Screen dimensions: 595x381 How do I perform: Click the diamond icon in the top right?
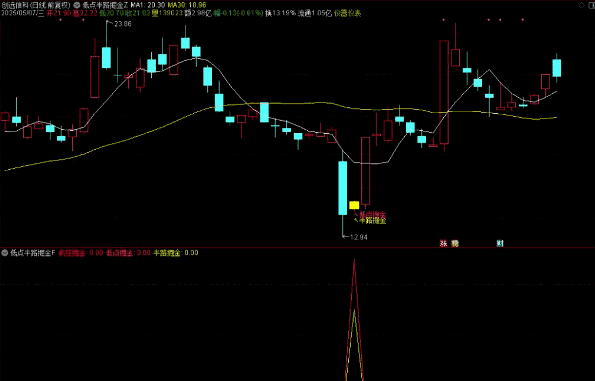click(x=582, y=5)
